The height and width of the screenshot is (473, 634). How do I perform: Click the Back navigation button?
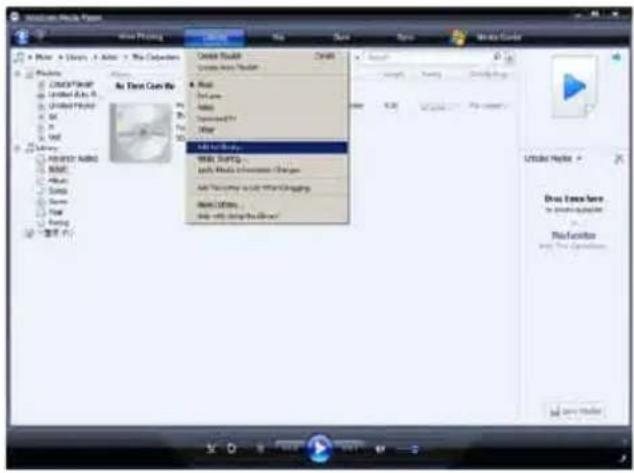tap(21, 37)
